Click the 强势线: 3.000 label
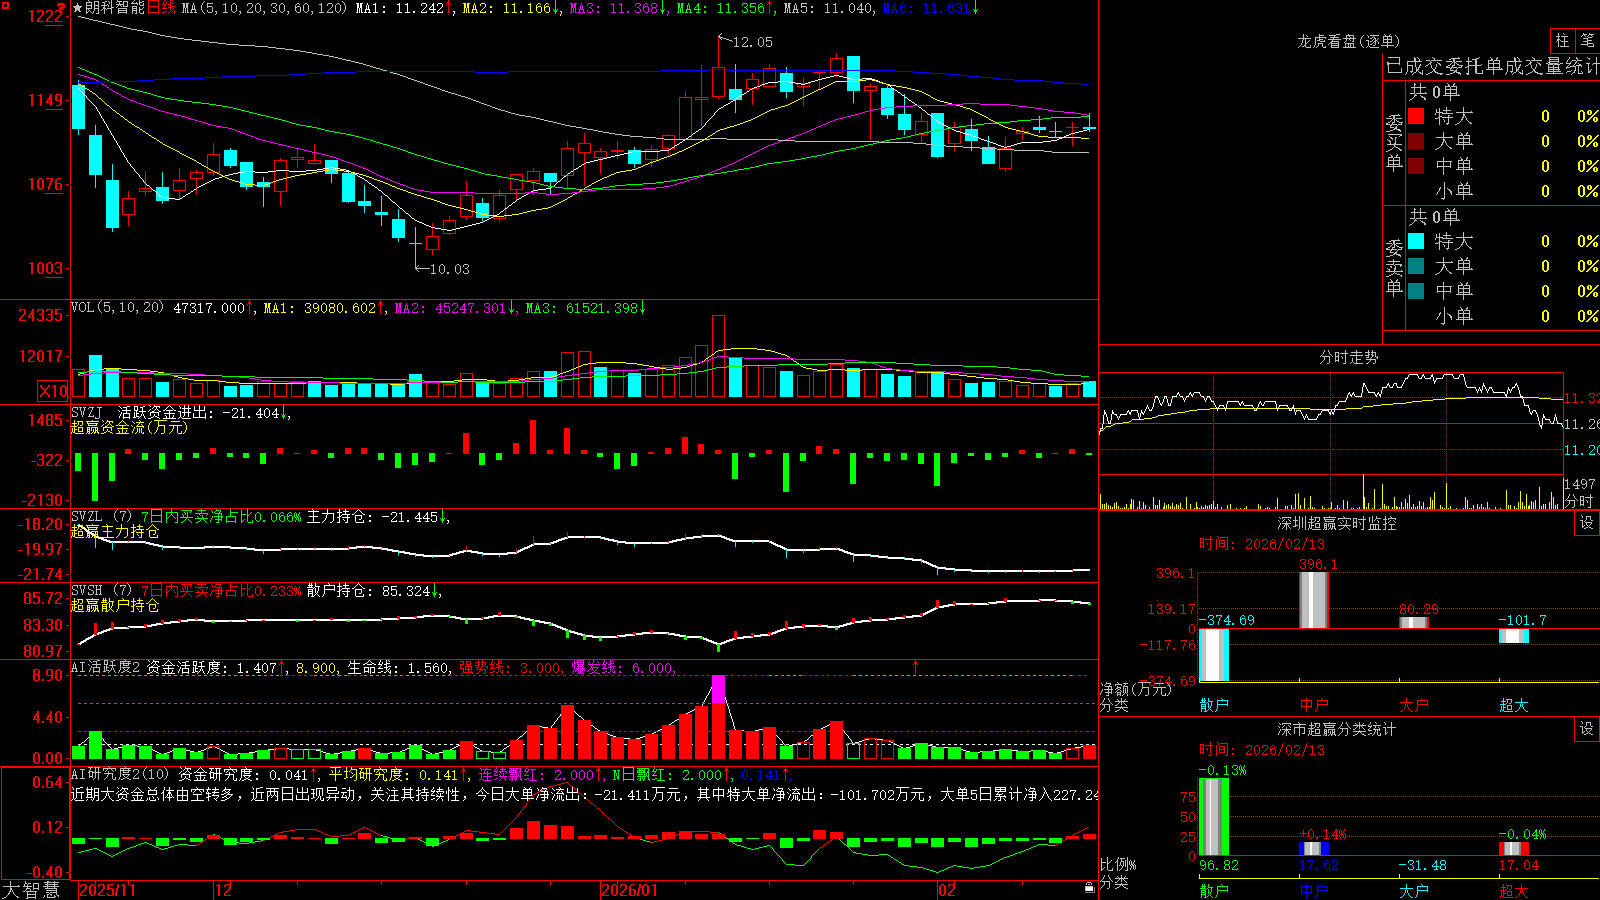Image resolution: width=1600 pixels, height=900 pixels. pyautogui.click(x=510, y=667)
